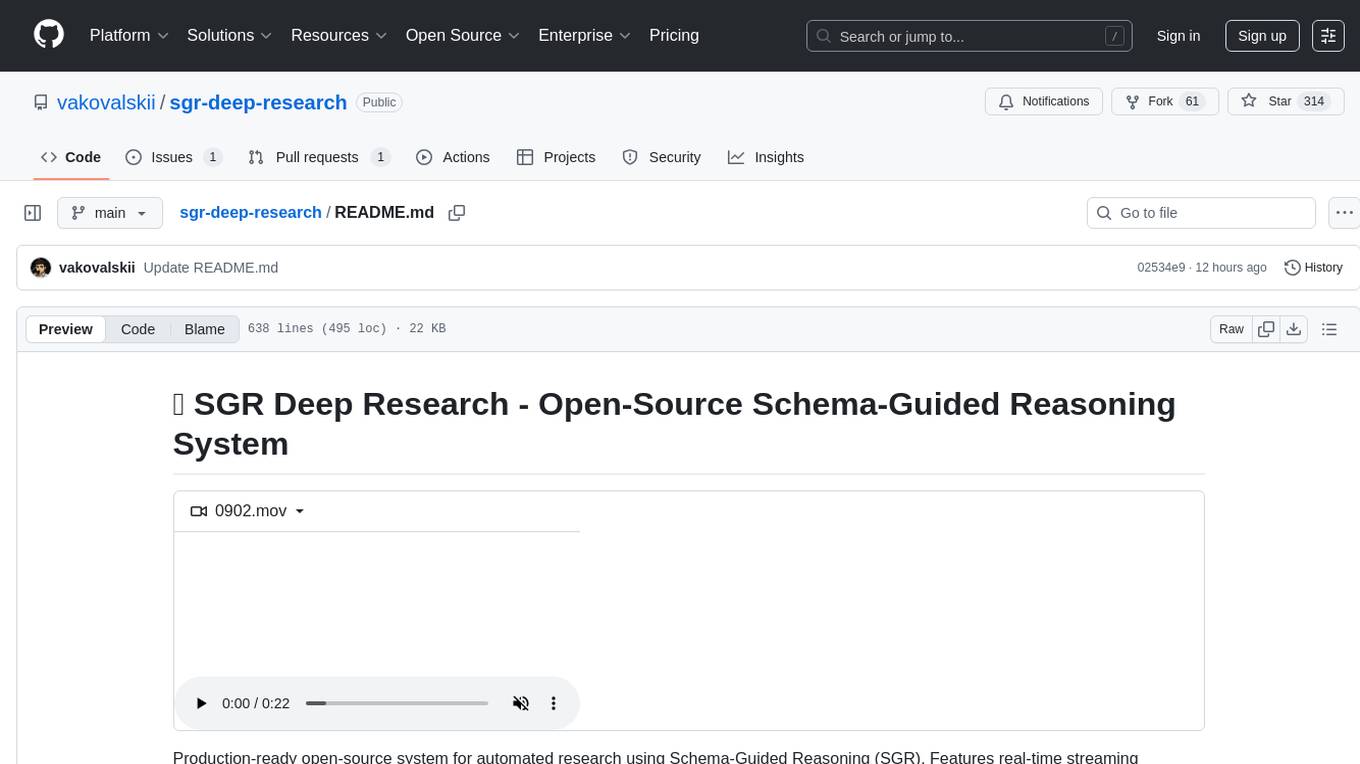Open the Insights tab
The width and height of the screenshot is (1360, 764).
tap(766, 157)
